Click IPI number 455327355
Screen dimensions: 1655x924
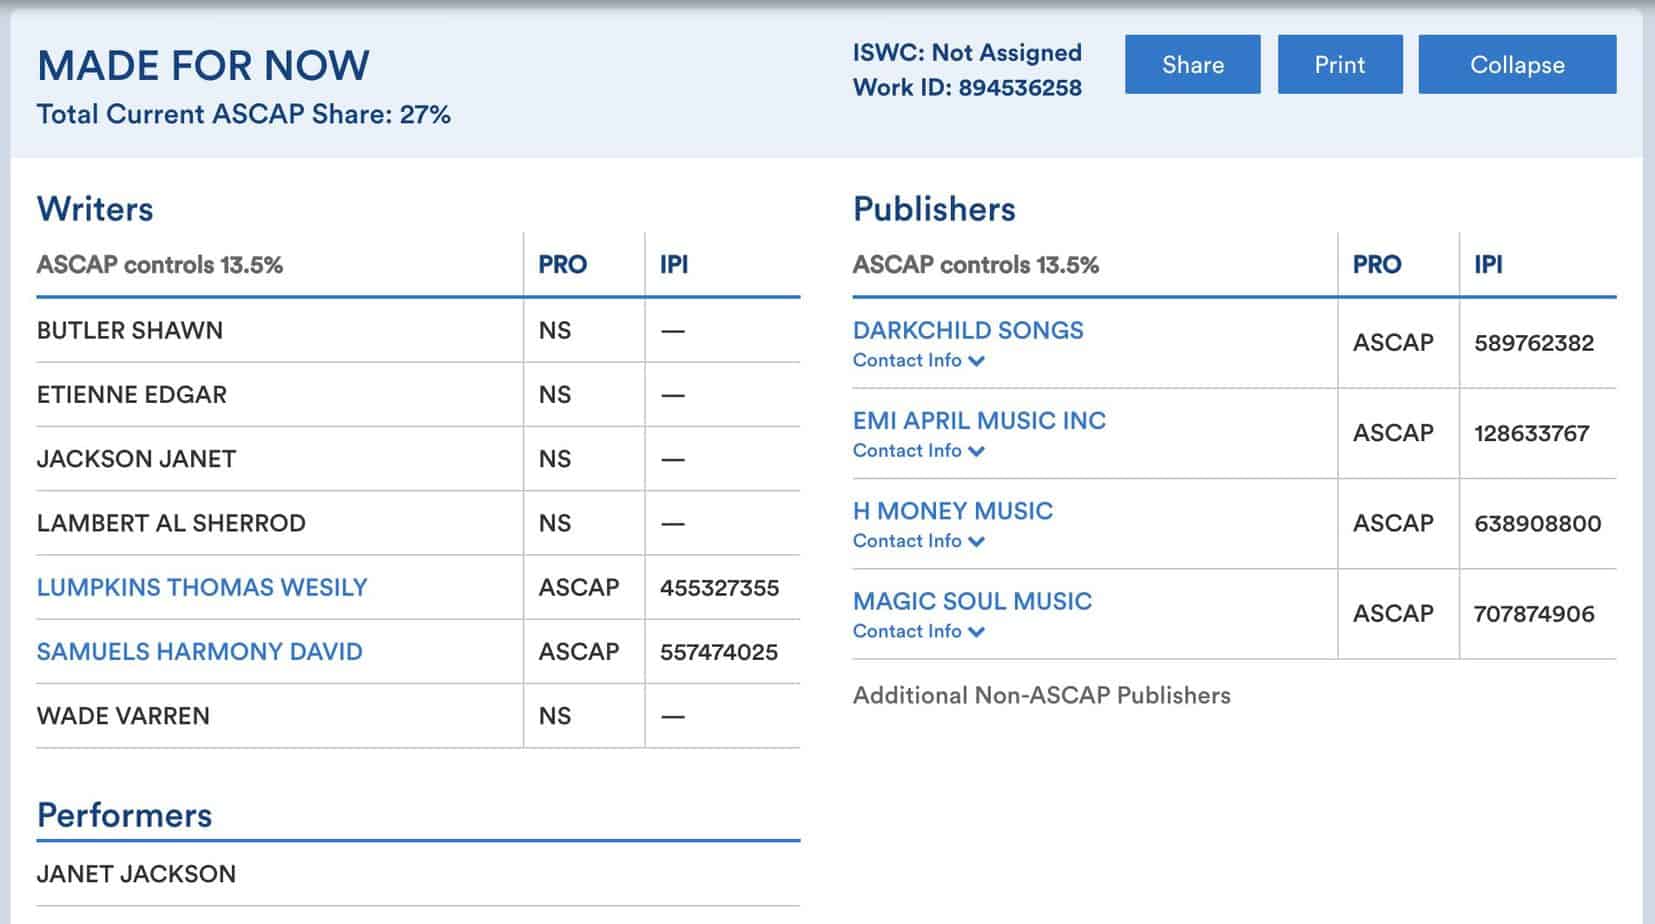pyautogui.click(x=719, y=588)
